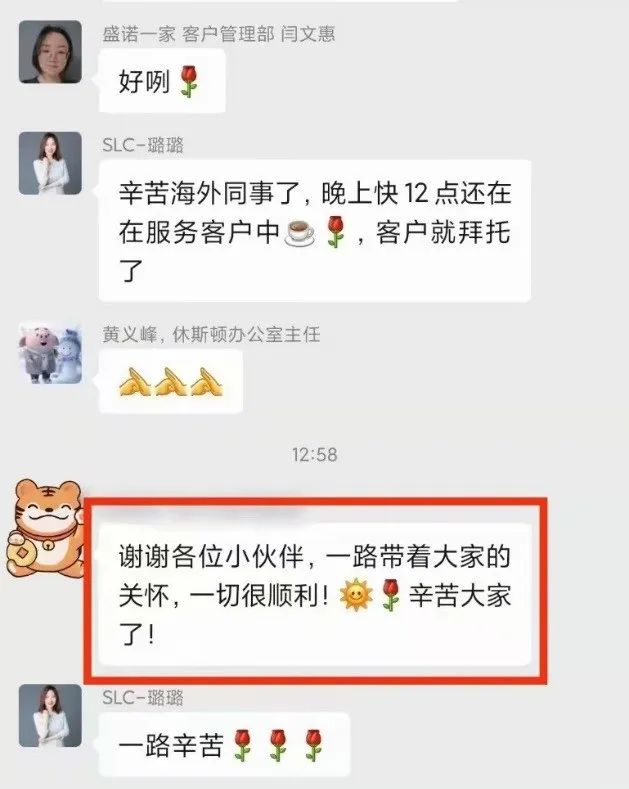Tap the coffee cup emoji

click(x=300, y=233)
